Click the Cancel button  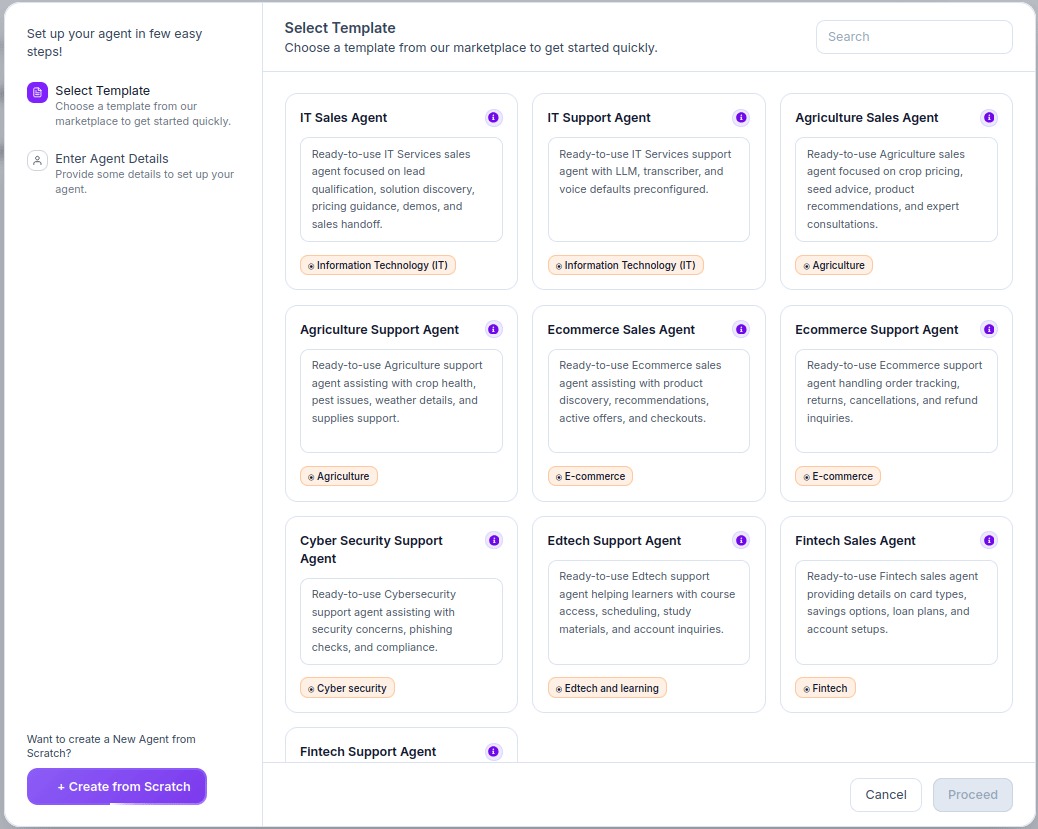coord(886,795)
